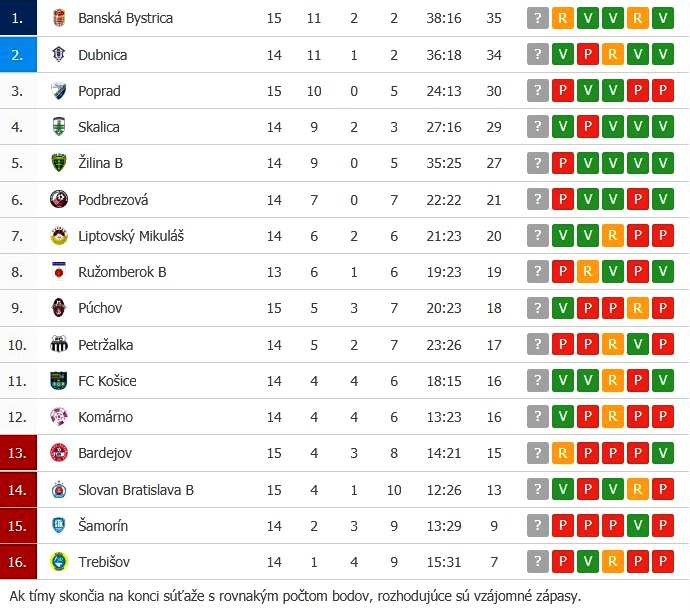Screen dimensions: 690x612
Task: Click the Skalica green crest icon
Action: (x=59, y=127)
